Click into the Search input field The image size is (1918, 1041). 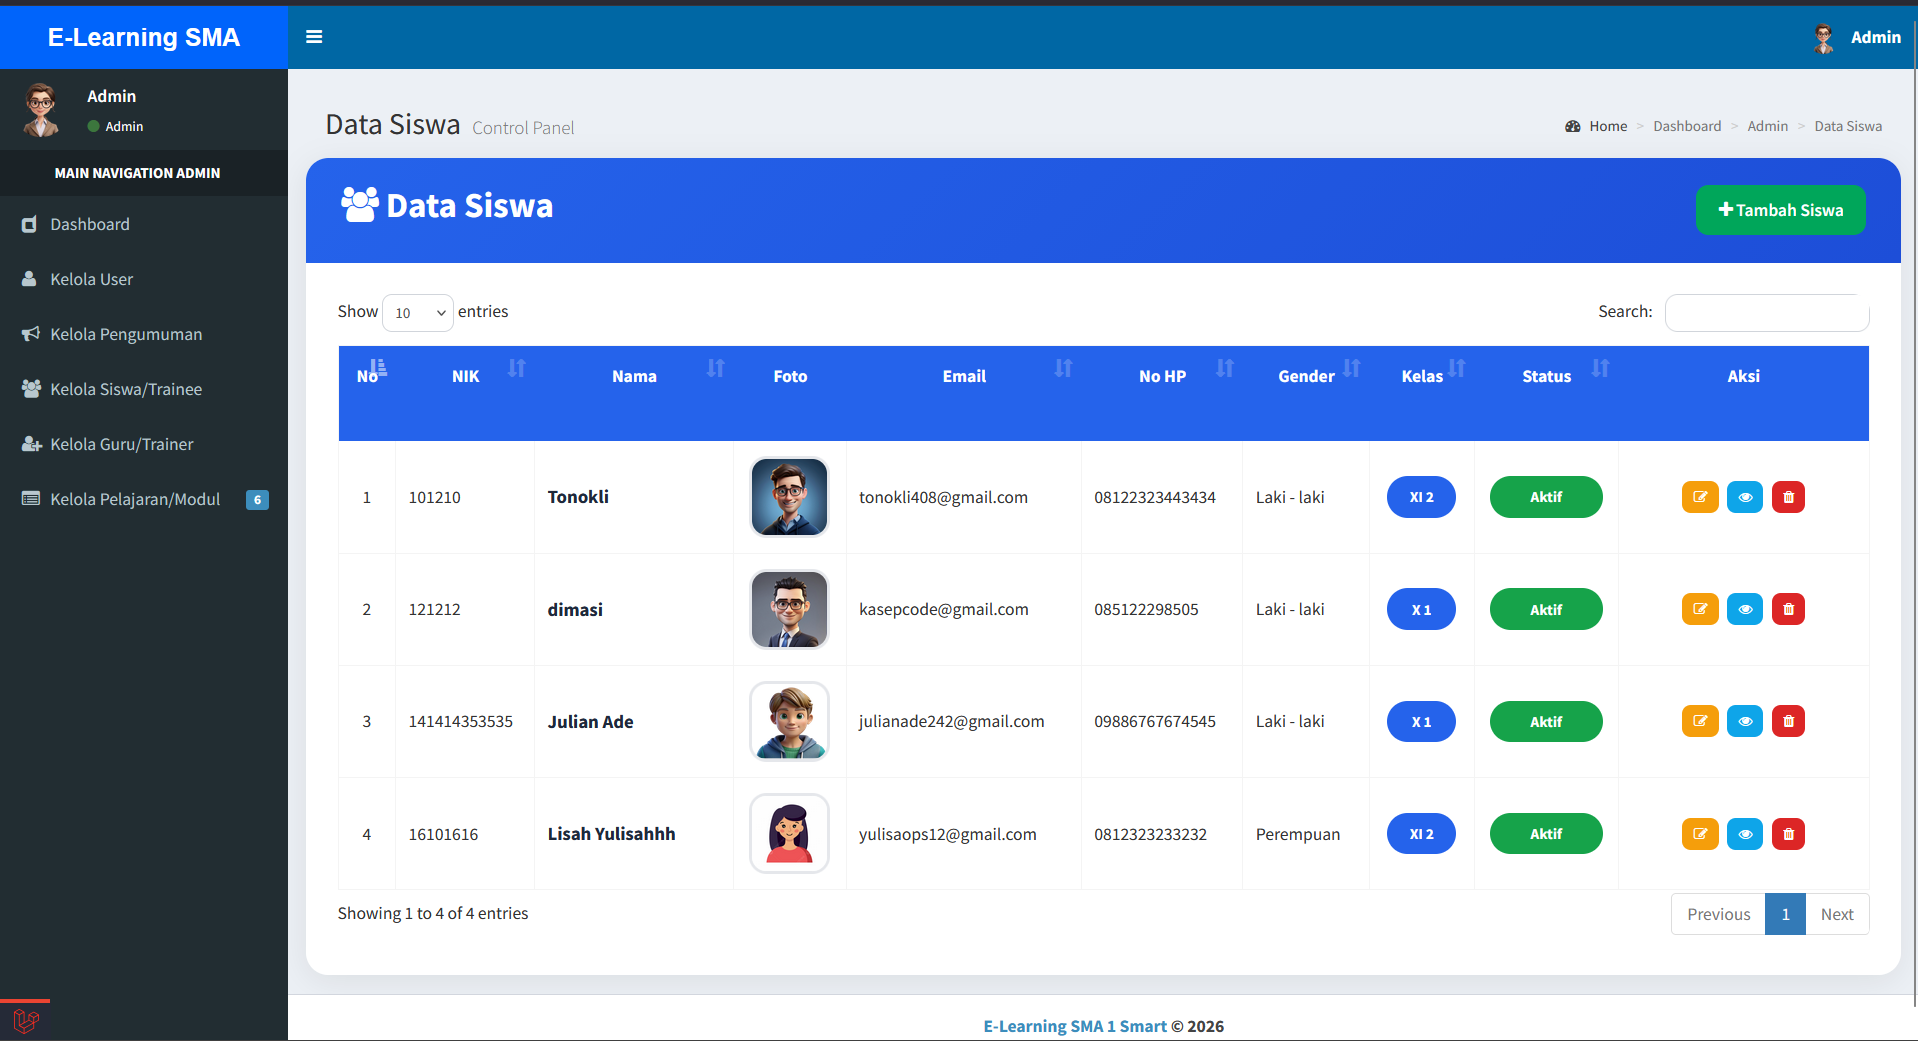(1767, 312)
